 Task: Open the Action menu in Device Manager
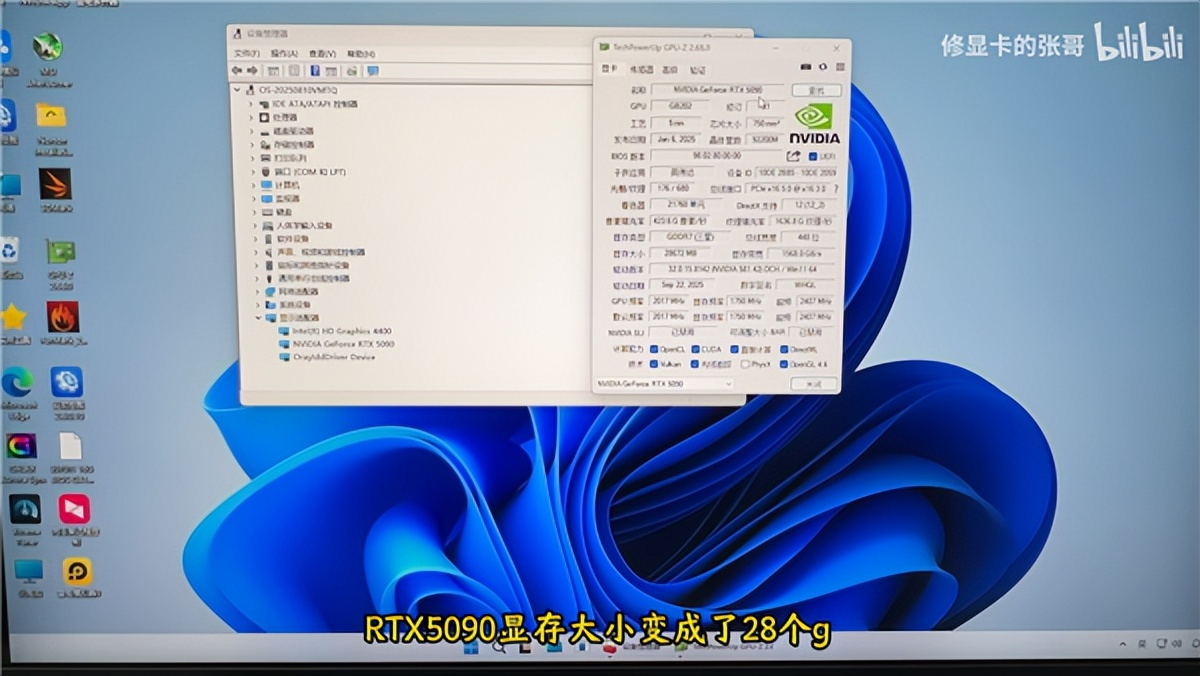click(284, 53)
